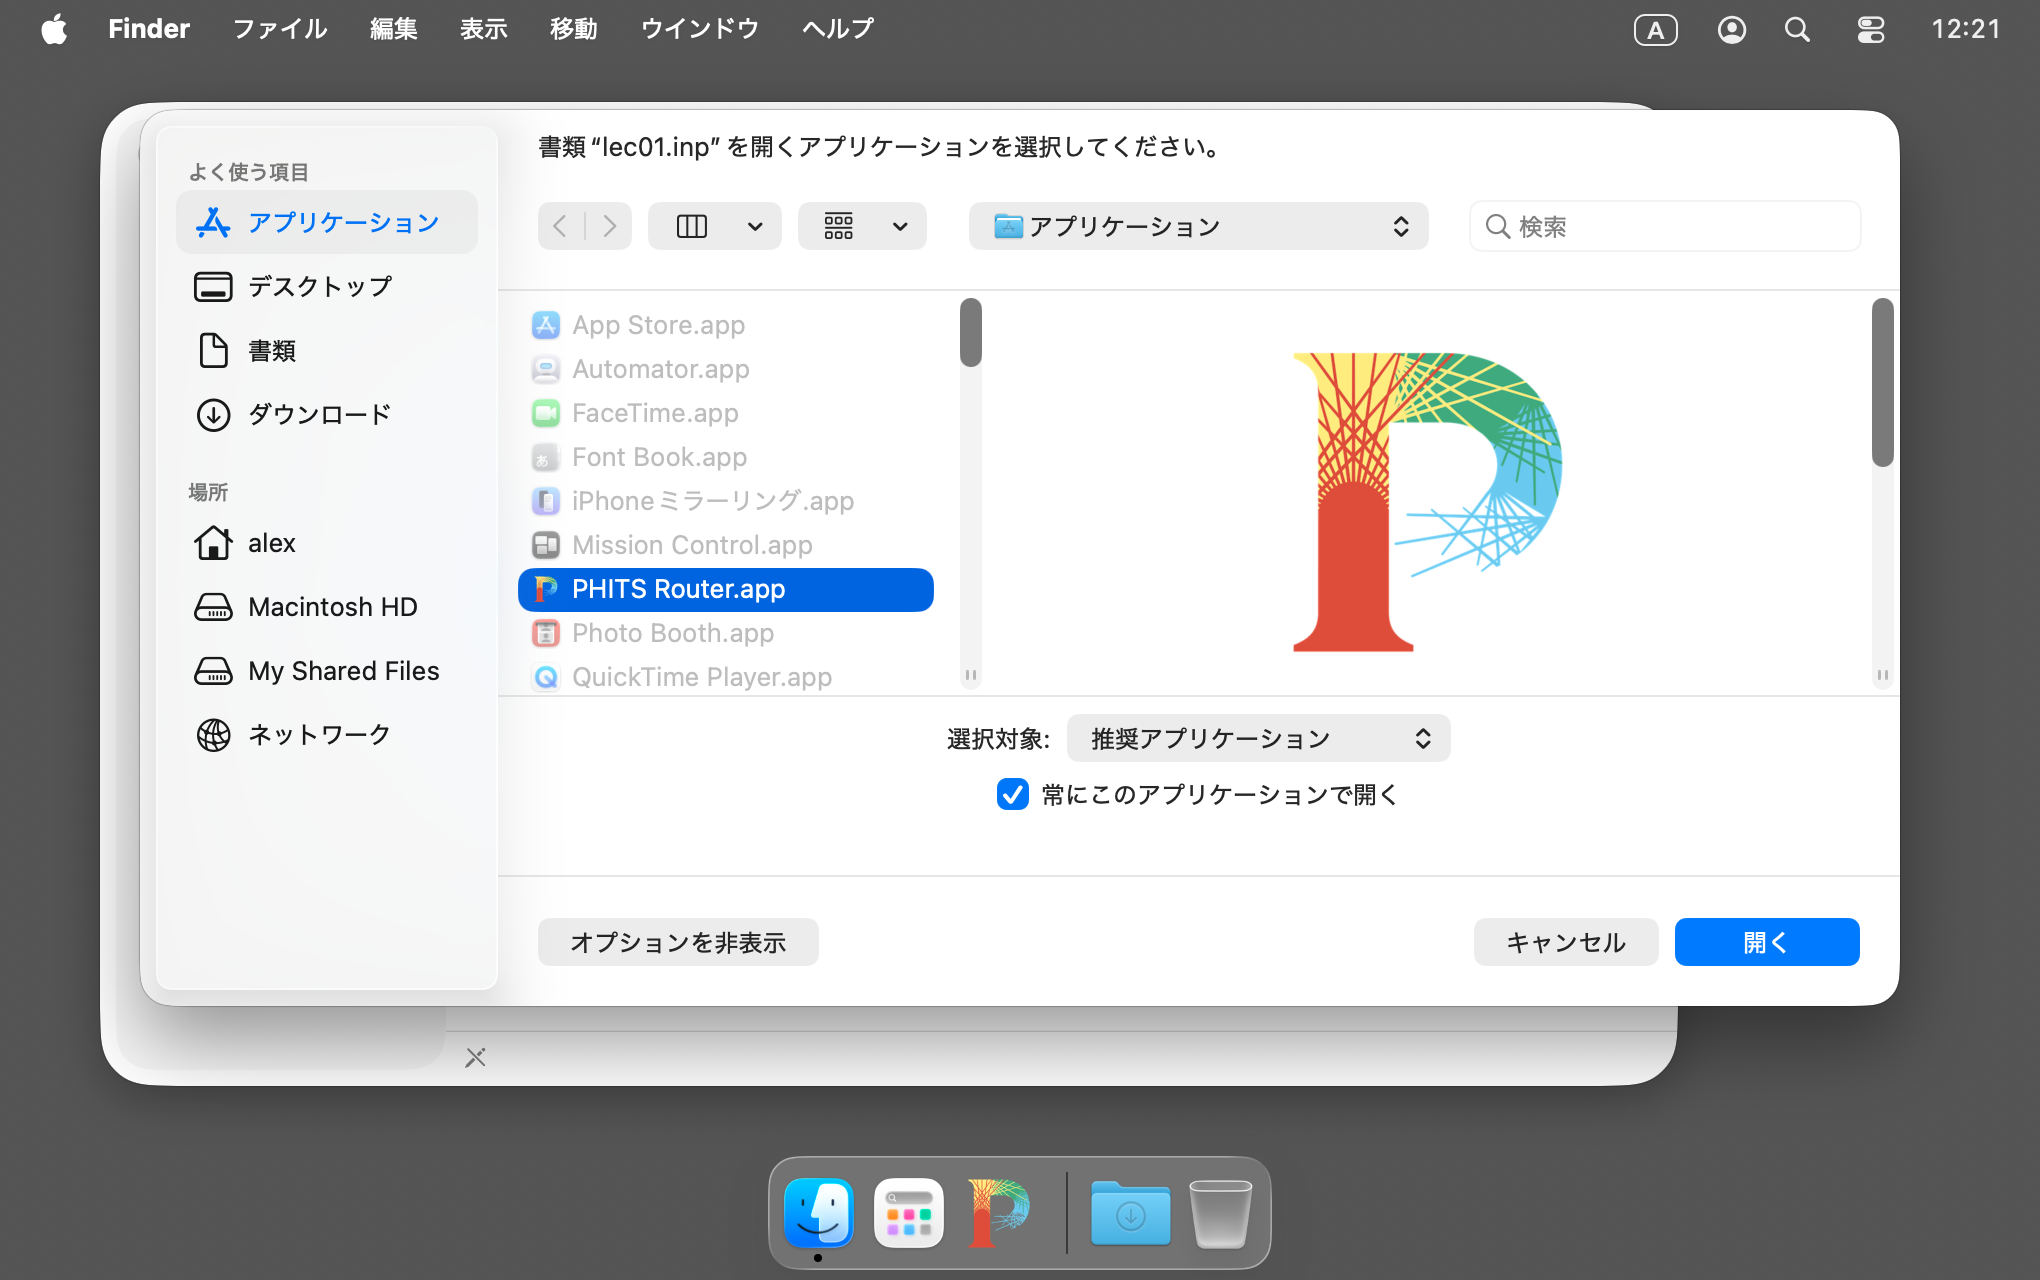Click オプションを非表示 button

[678, 942]
